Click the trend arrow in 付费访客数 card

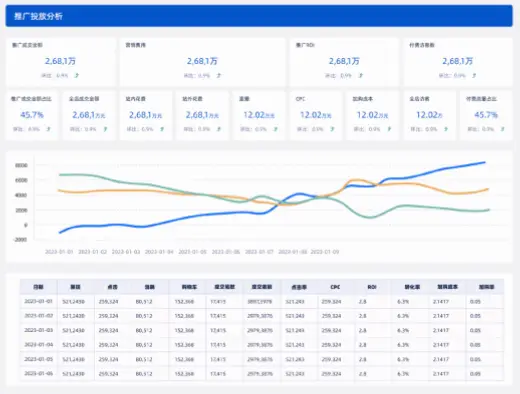click(x=474, y=76)
